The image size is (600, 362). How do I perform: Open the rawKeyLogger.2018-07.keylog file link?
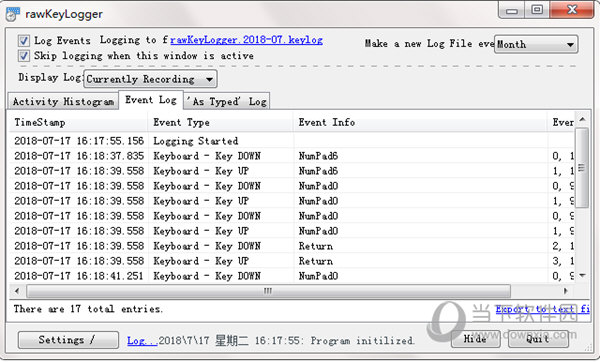246,40
